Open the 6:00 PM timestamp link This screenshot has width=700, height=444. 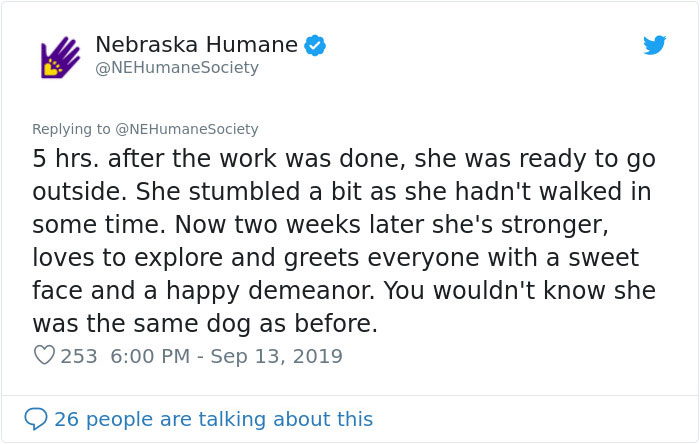(148, 356)
